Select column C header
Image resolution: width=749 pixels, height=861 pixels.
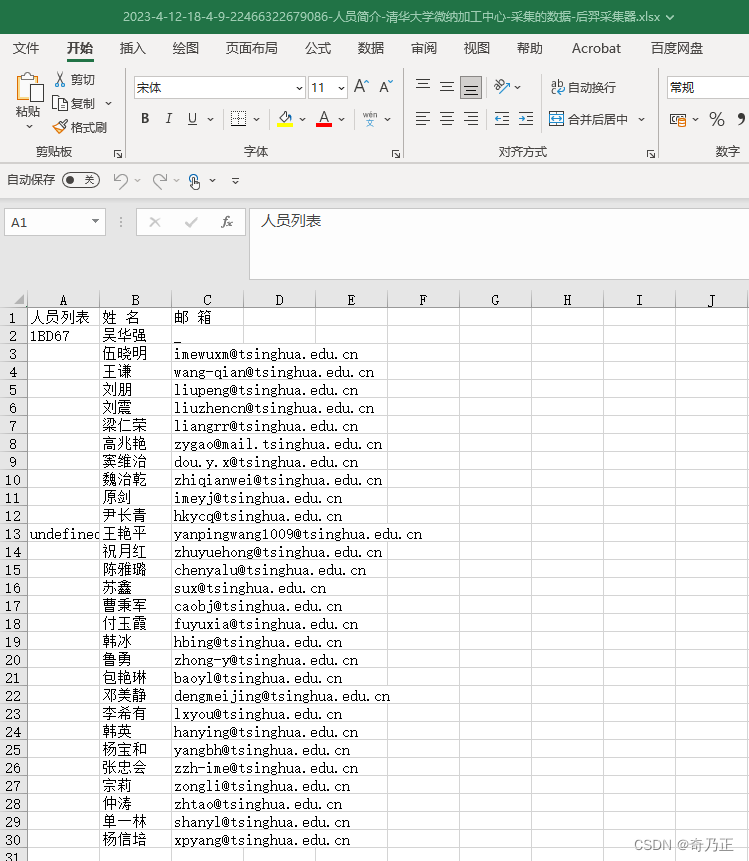(207, 300)
